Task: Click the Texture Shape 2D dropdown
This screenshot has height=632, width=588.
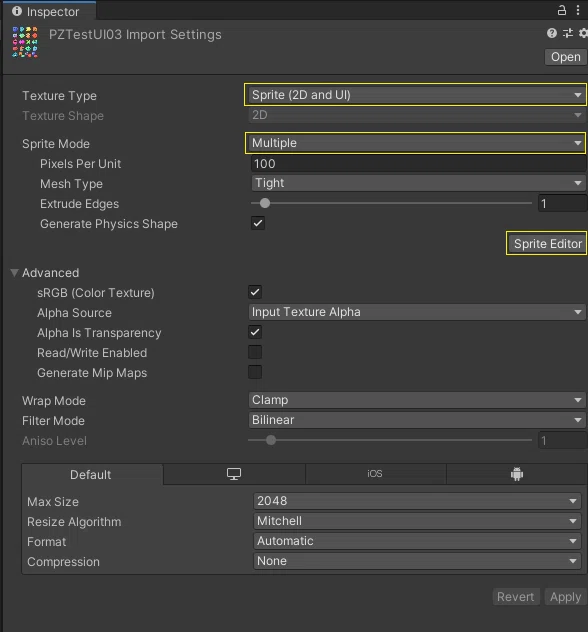Action: (417, 115)
